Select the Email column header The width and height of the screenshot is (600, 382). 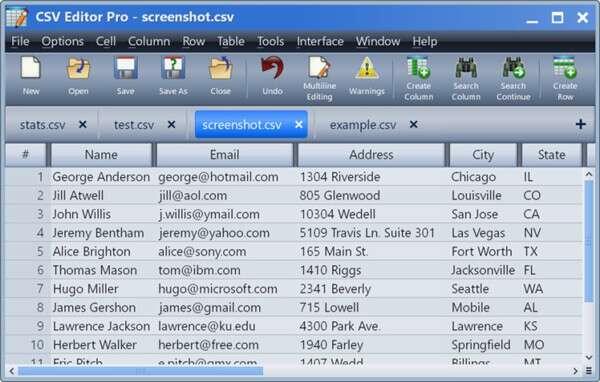pyautogui.click(x=225, y=155)
